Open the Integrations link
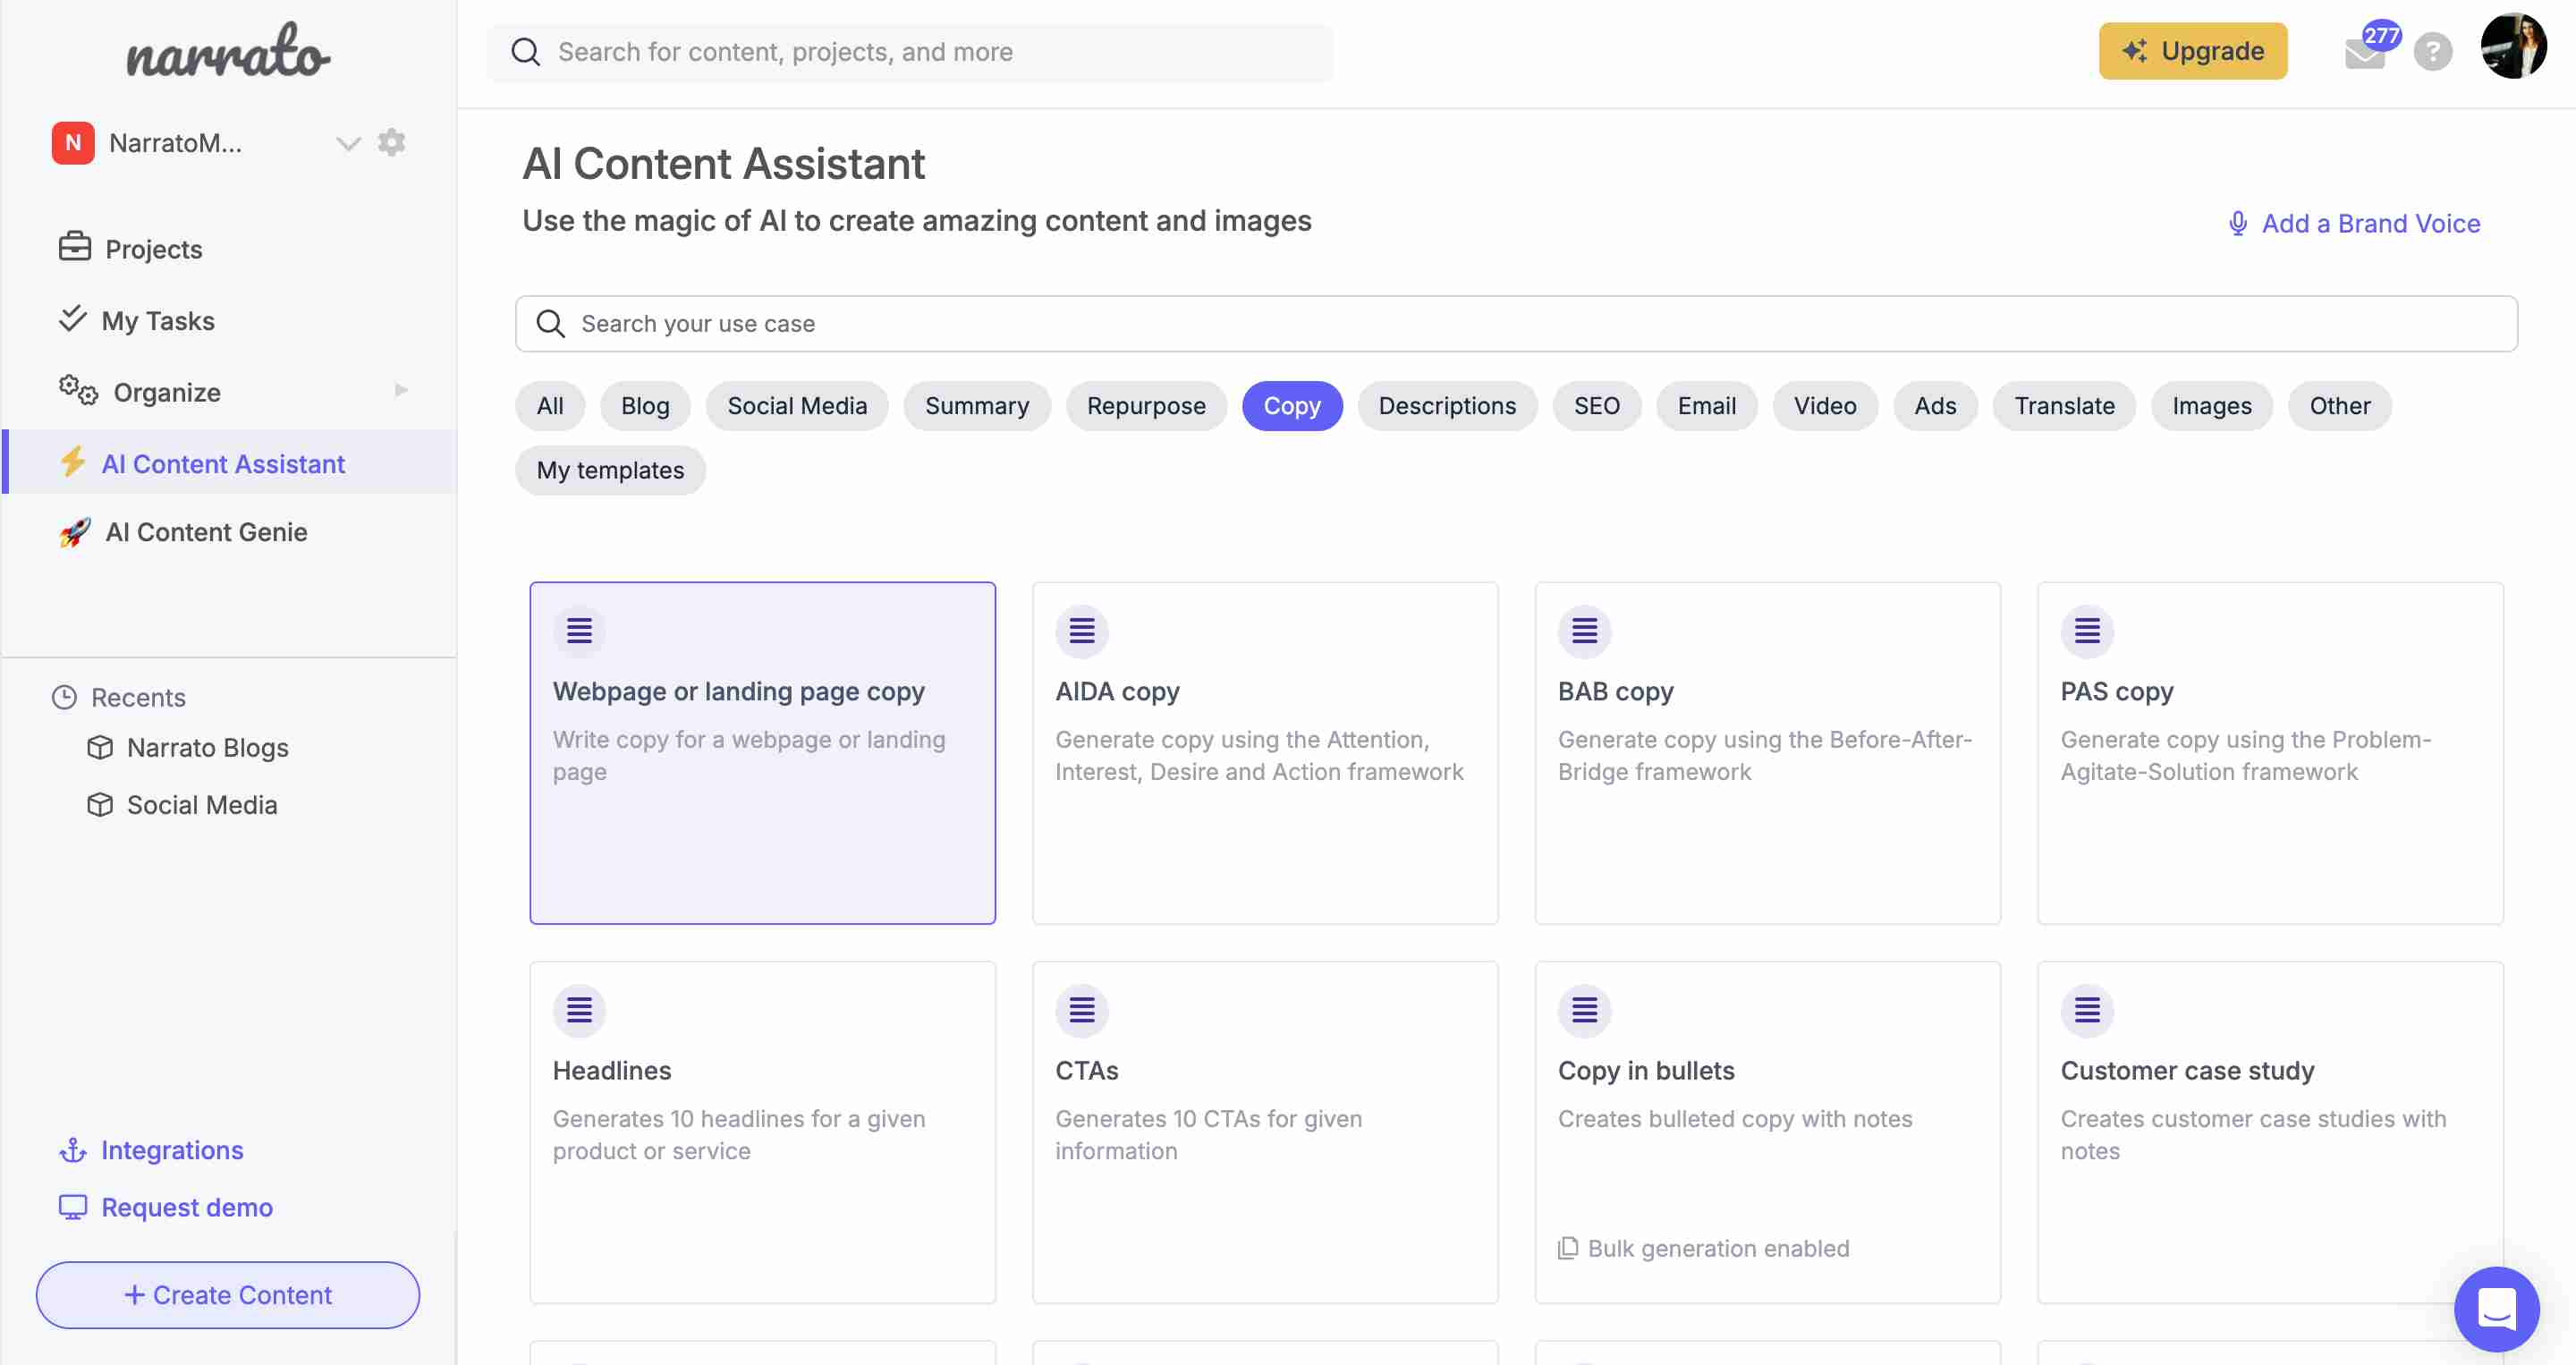This screenshot has width=2576, height=1365. [172, 1151]
